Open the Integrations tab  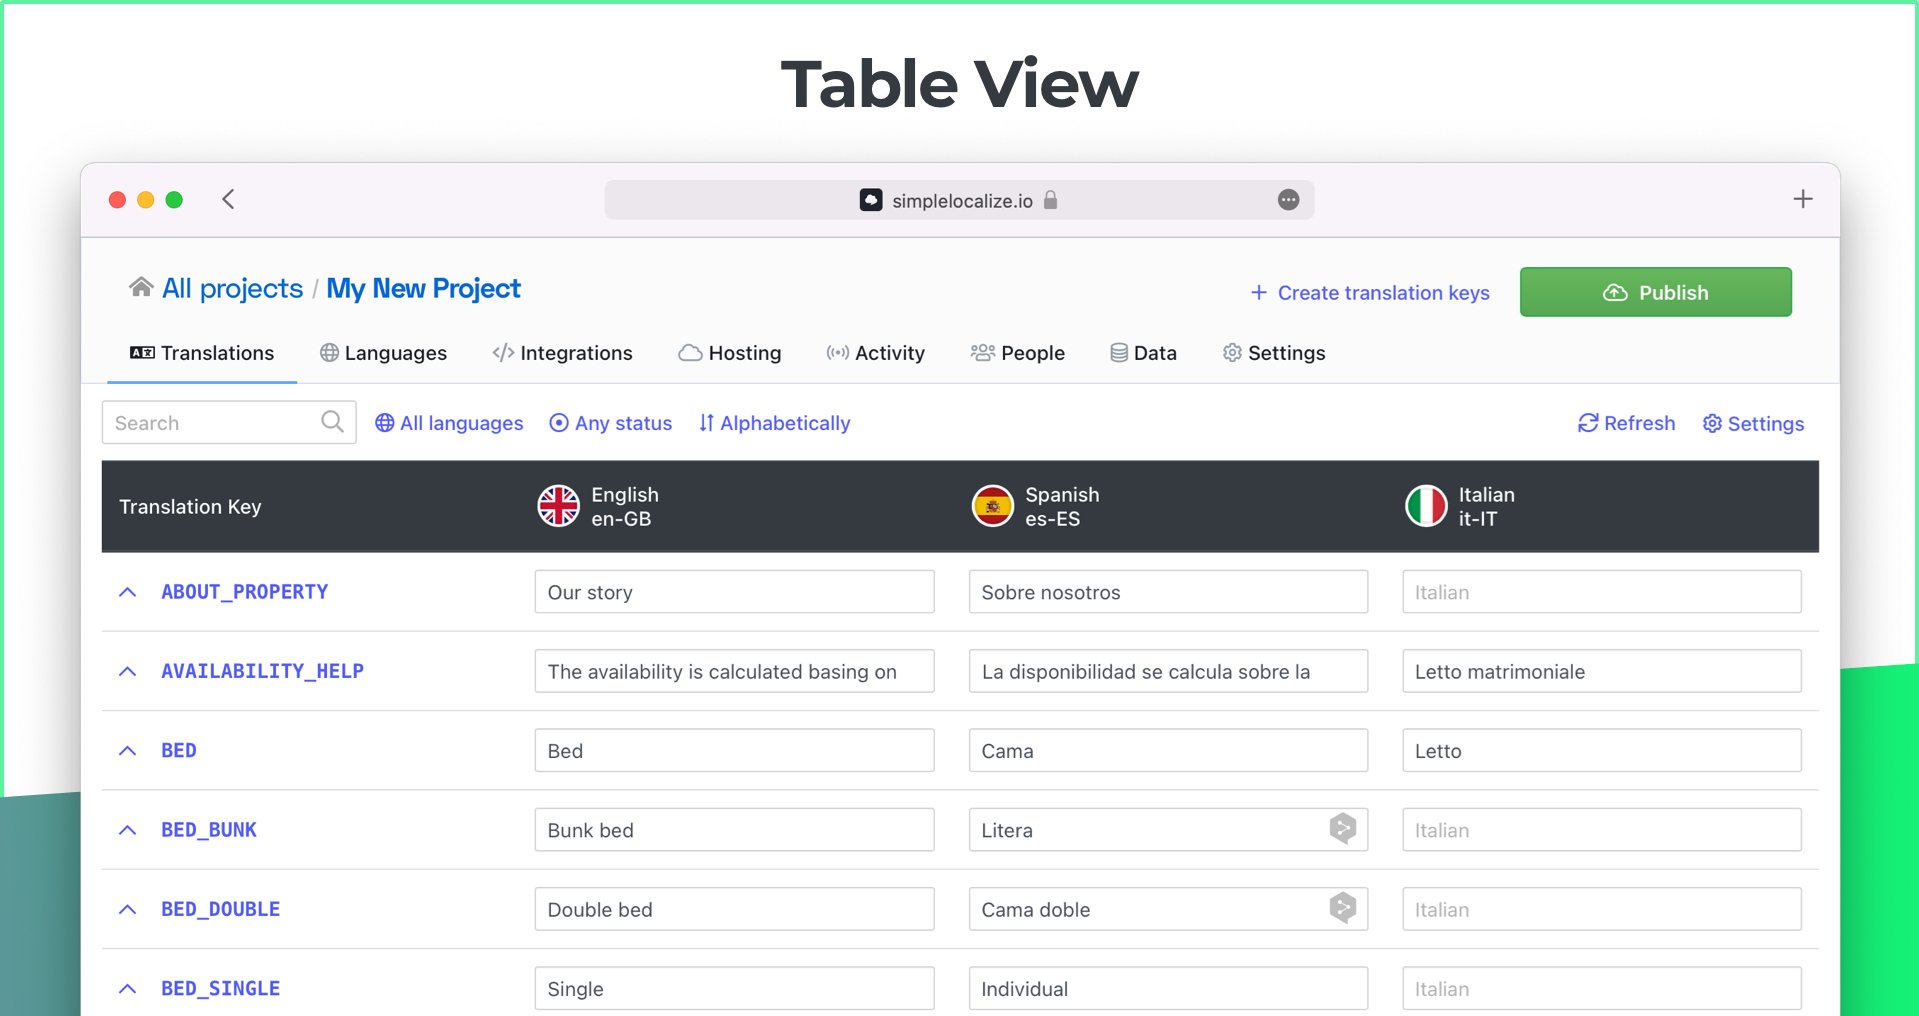pyautogui.click(x=562, y=353)
